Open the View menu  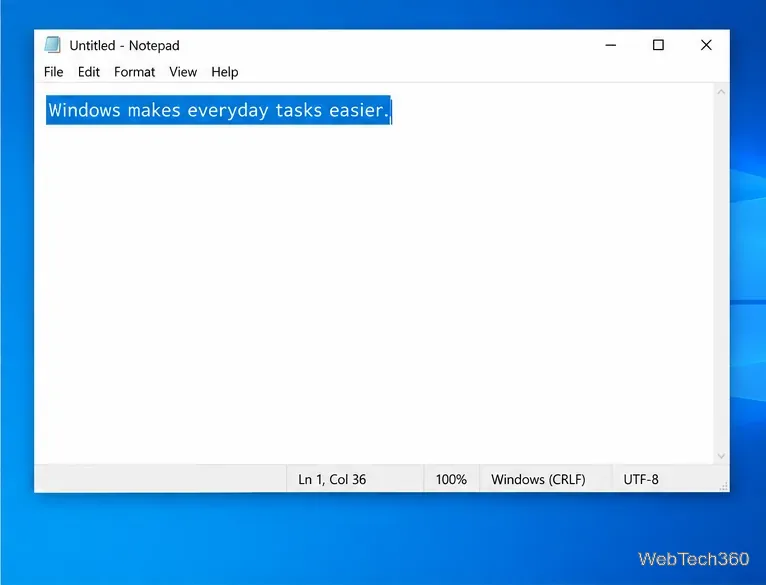point(183,72)
